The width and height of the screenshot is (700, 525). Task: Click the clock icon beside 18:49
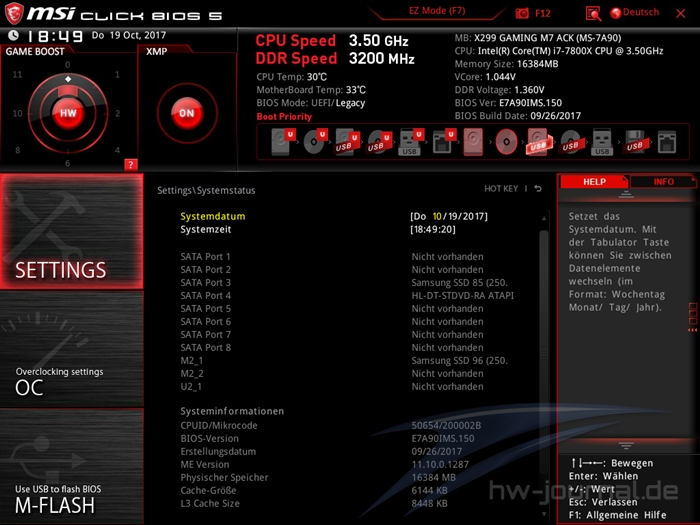pos(13,35)
